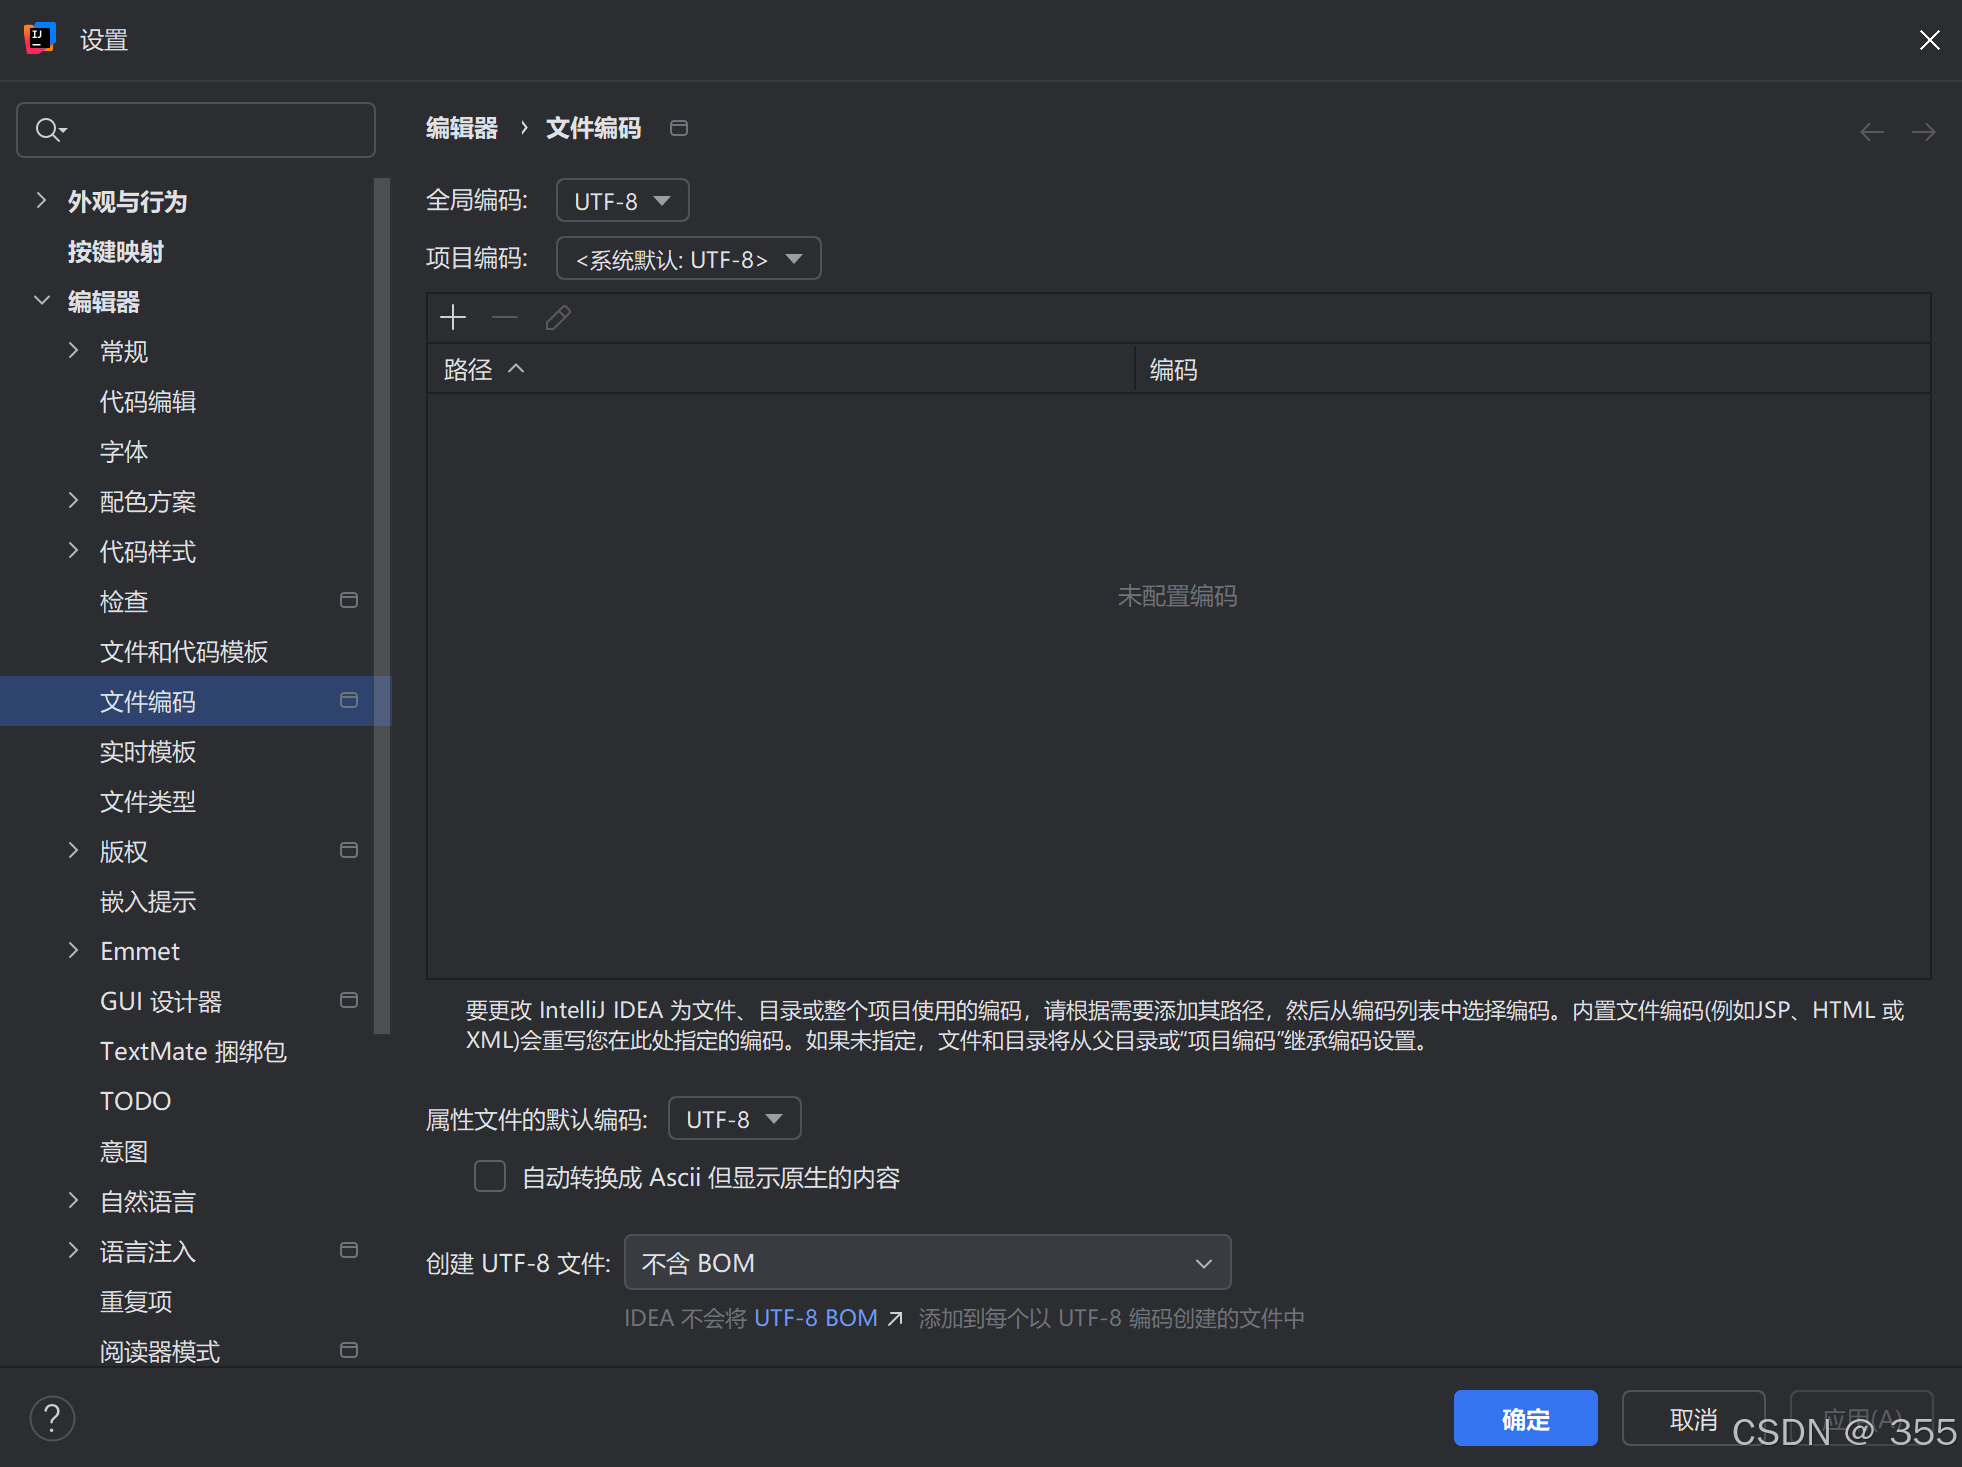This screenshot has width=1962, height=1467.
Task: Click the edit pencil icon above the path list
Action: coord(557,317)
